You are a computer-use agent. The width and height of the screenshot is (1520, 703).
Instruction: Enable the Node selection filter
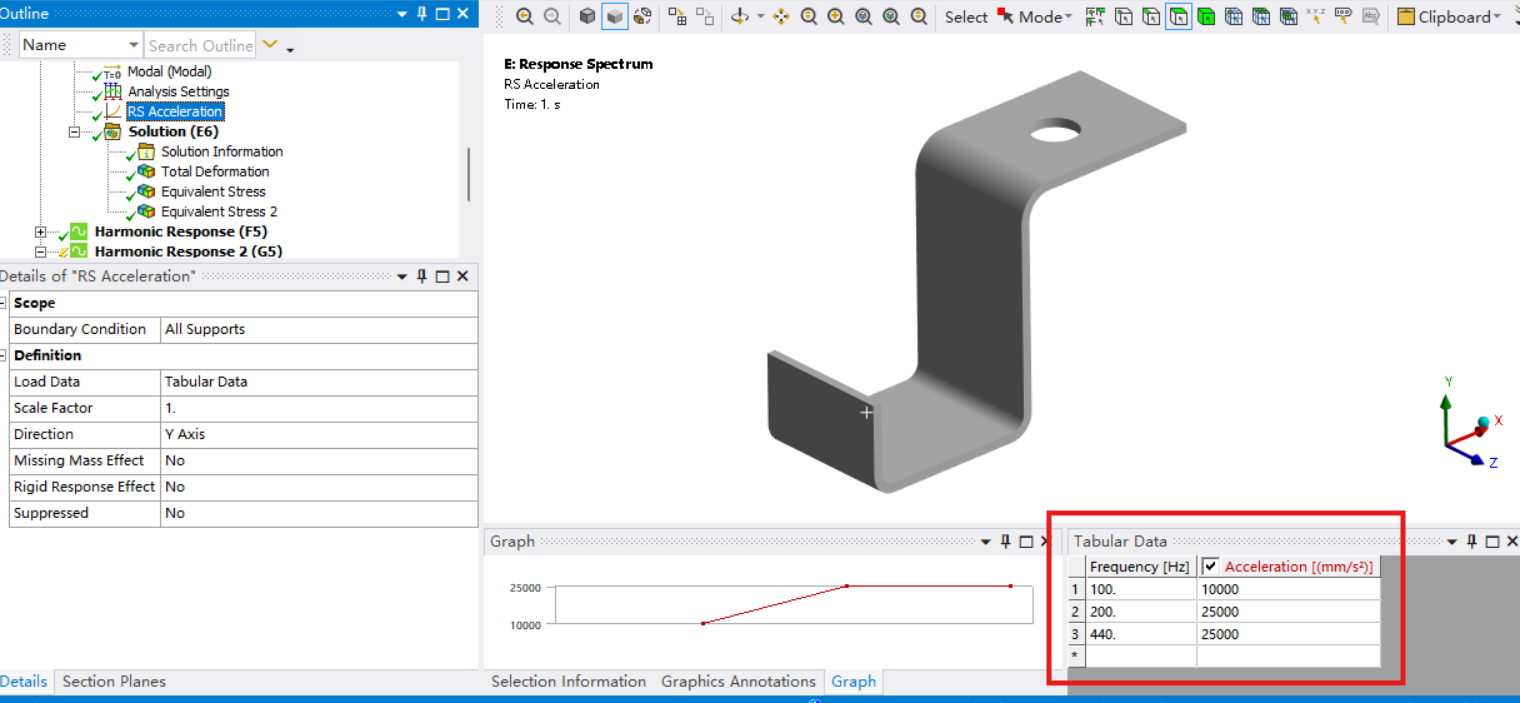(1233, 17)
